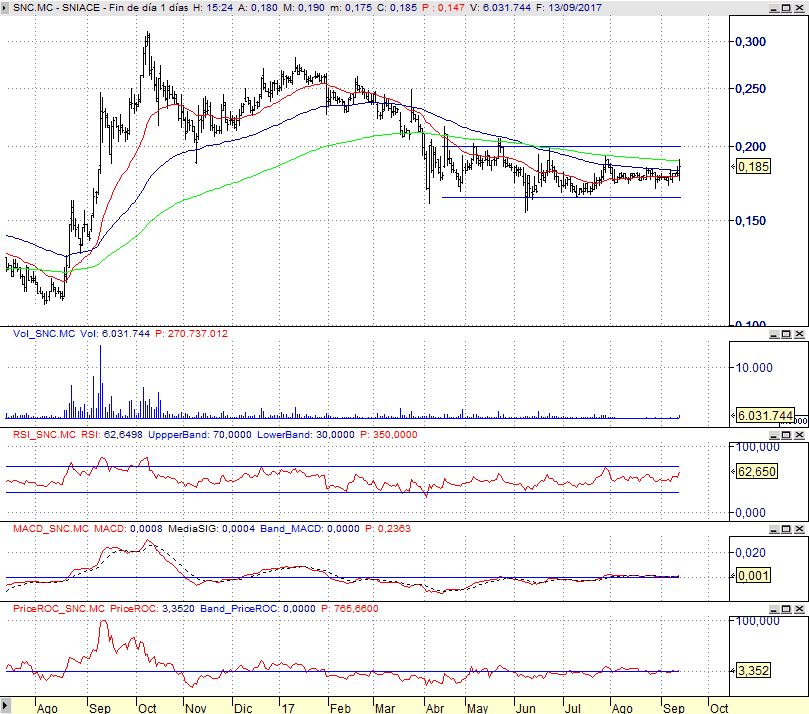Close the MACD_SNC.MC indicator pane
The image size is (809, 714).
click(800, 527)
